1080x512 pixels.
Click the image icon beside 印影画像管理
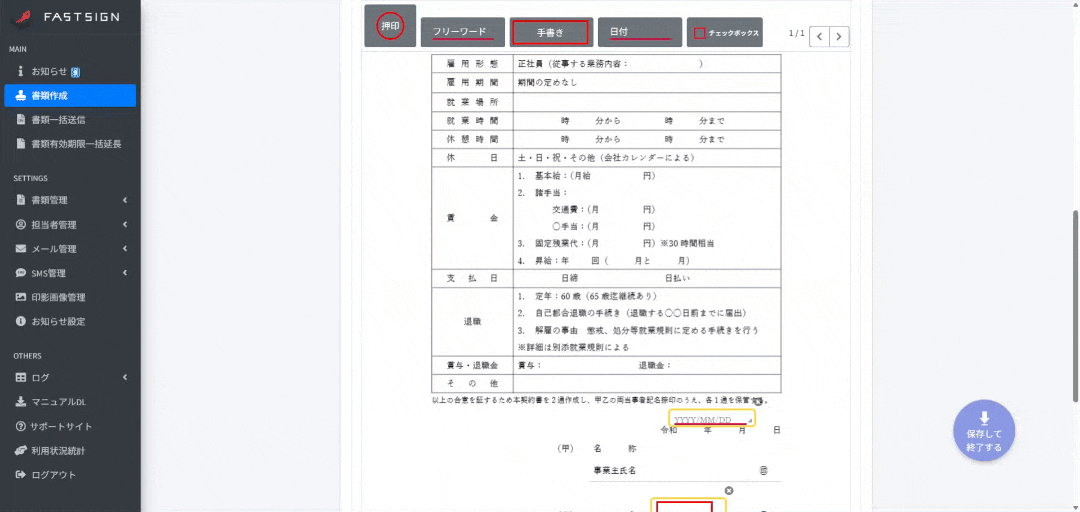coord(21,298)
